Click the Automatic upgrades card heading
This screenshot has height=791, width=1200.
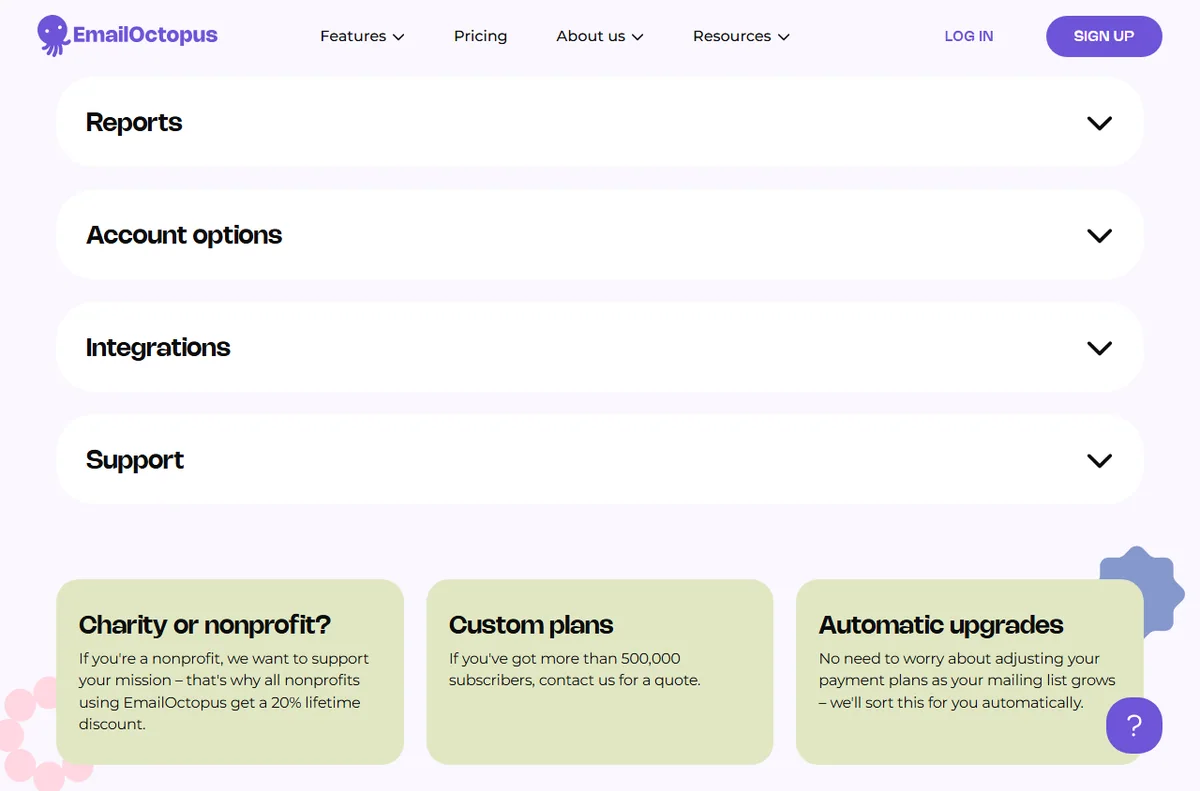click(941, 625)
